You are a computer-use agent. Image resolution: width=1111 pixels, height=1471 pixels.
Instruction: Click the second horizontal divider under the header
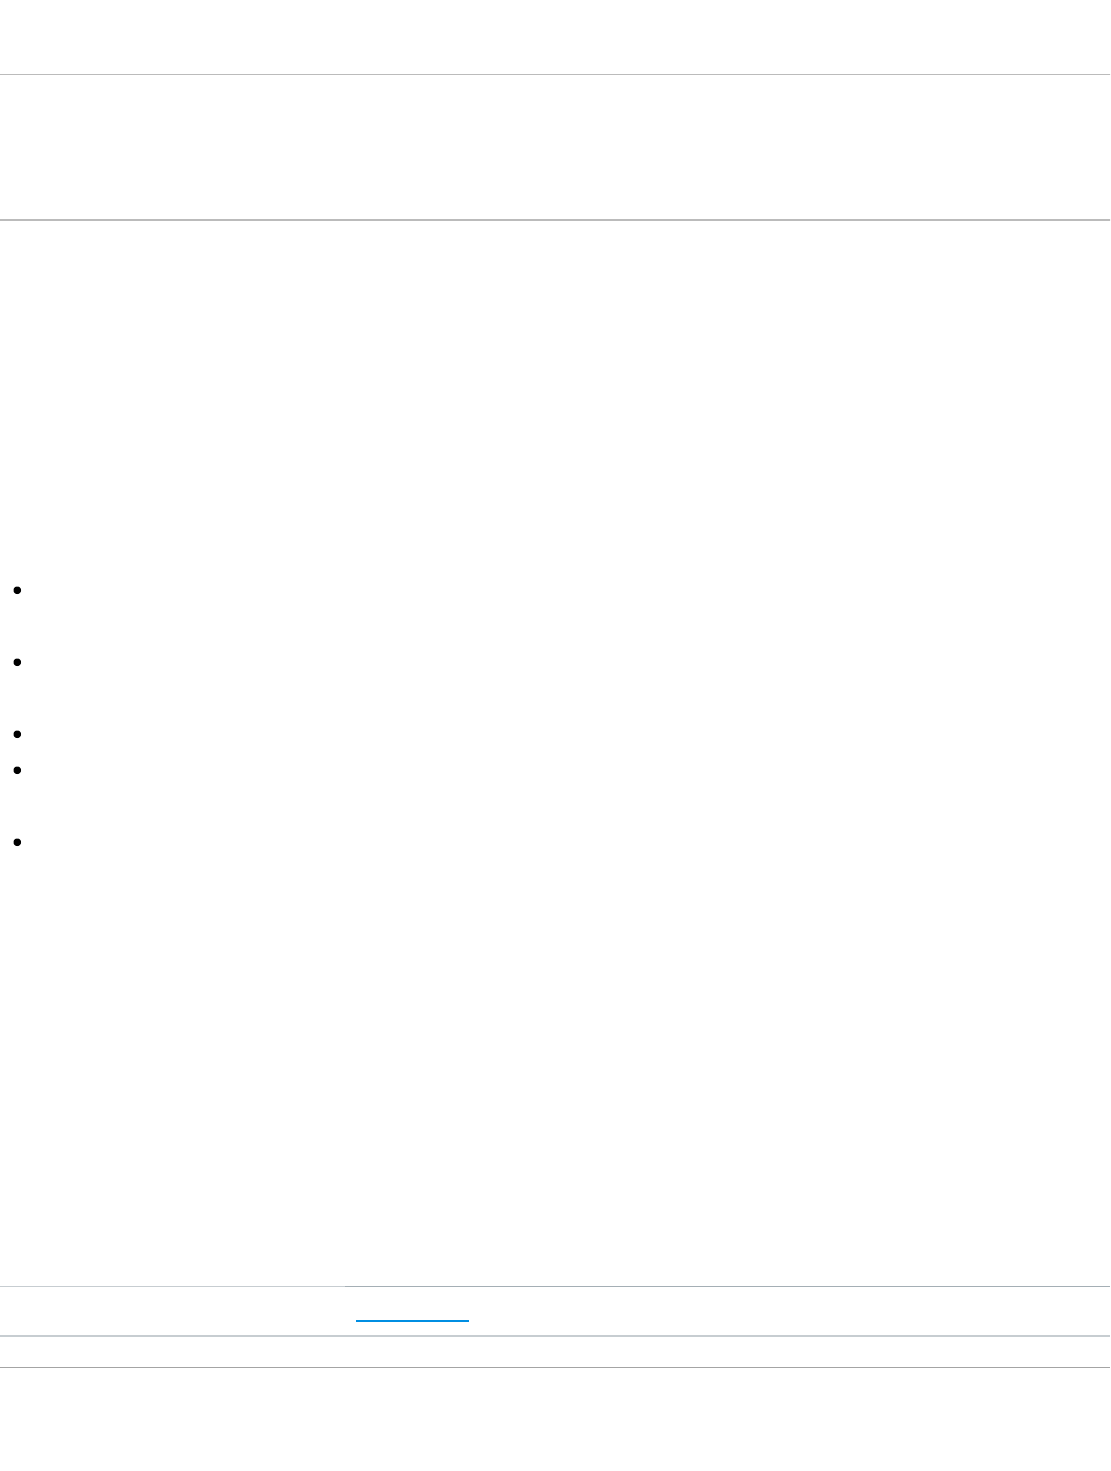pyautogui.click(x=555, y=219)
